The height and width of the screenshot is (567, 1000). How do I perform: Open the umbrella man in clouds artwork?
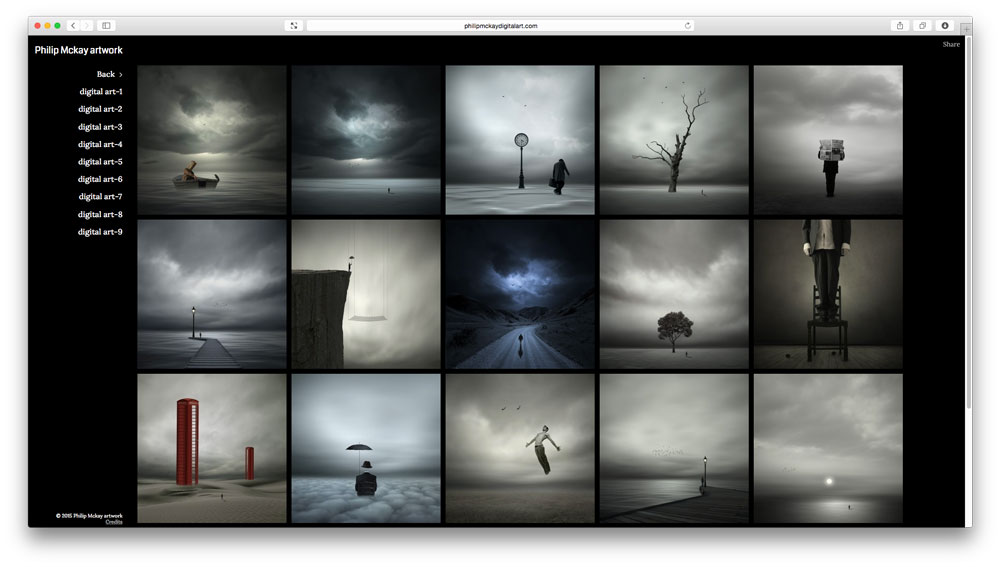[366, 448]
